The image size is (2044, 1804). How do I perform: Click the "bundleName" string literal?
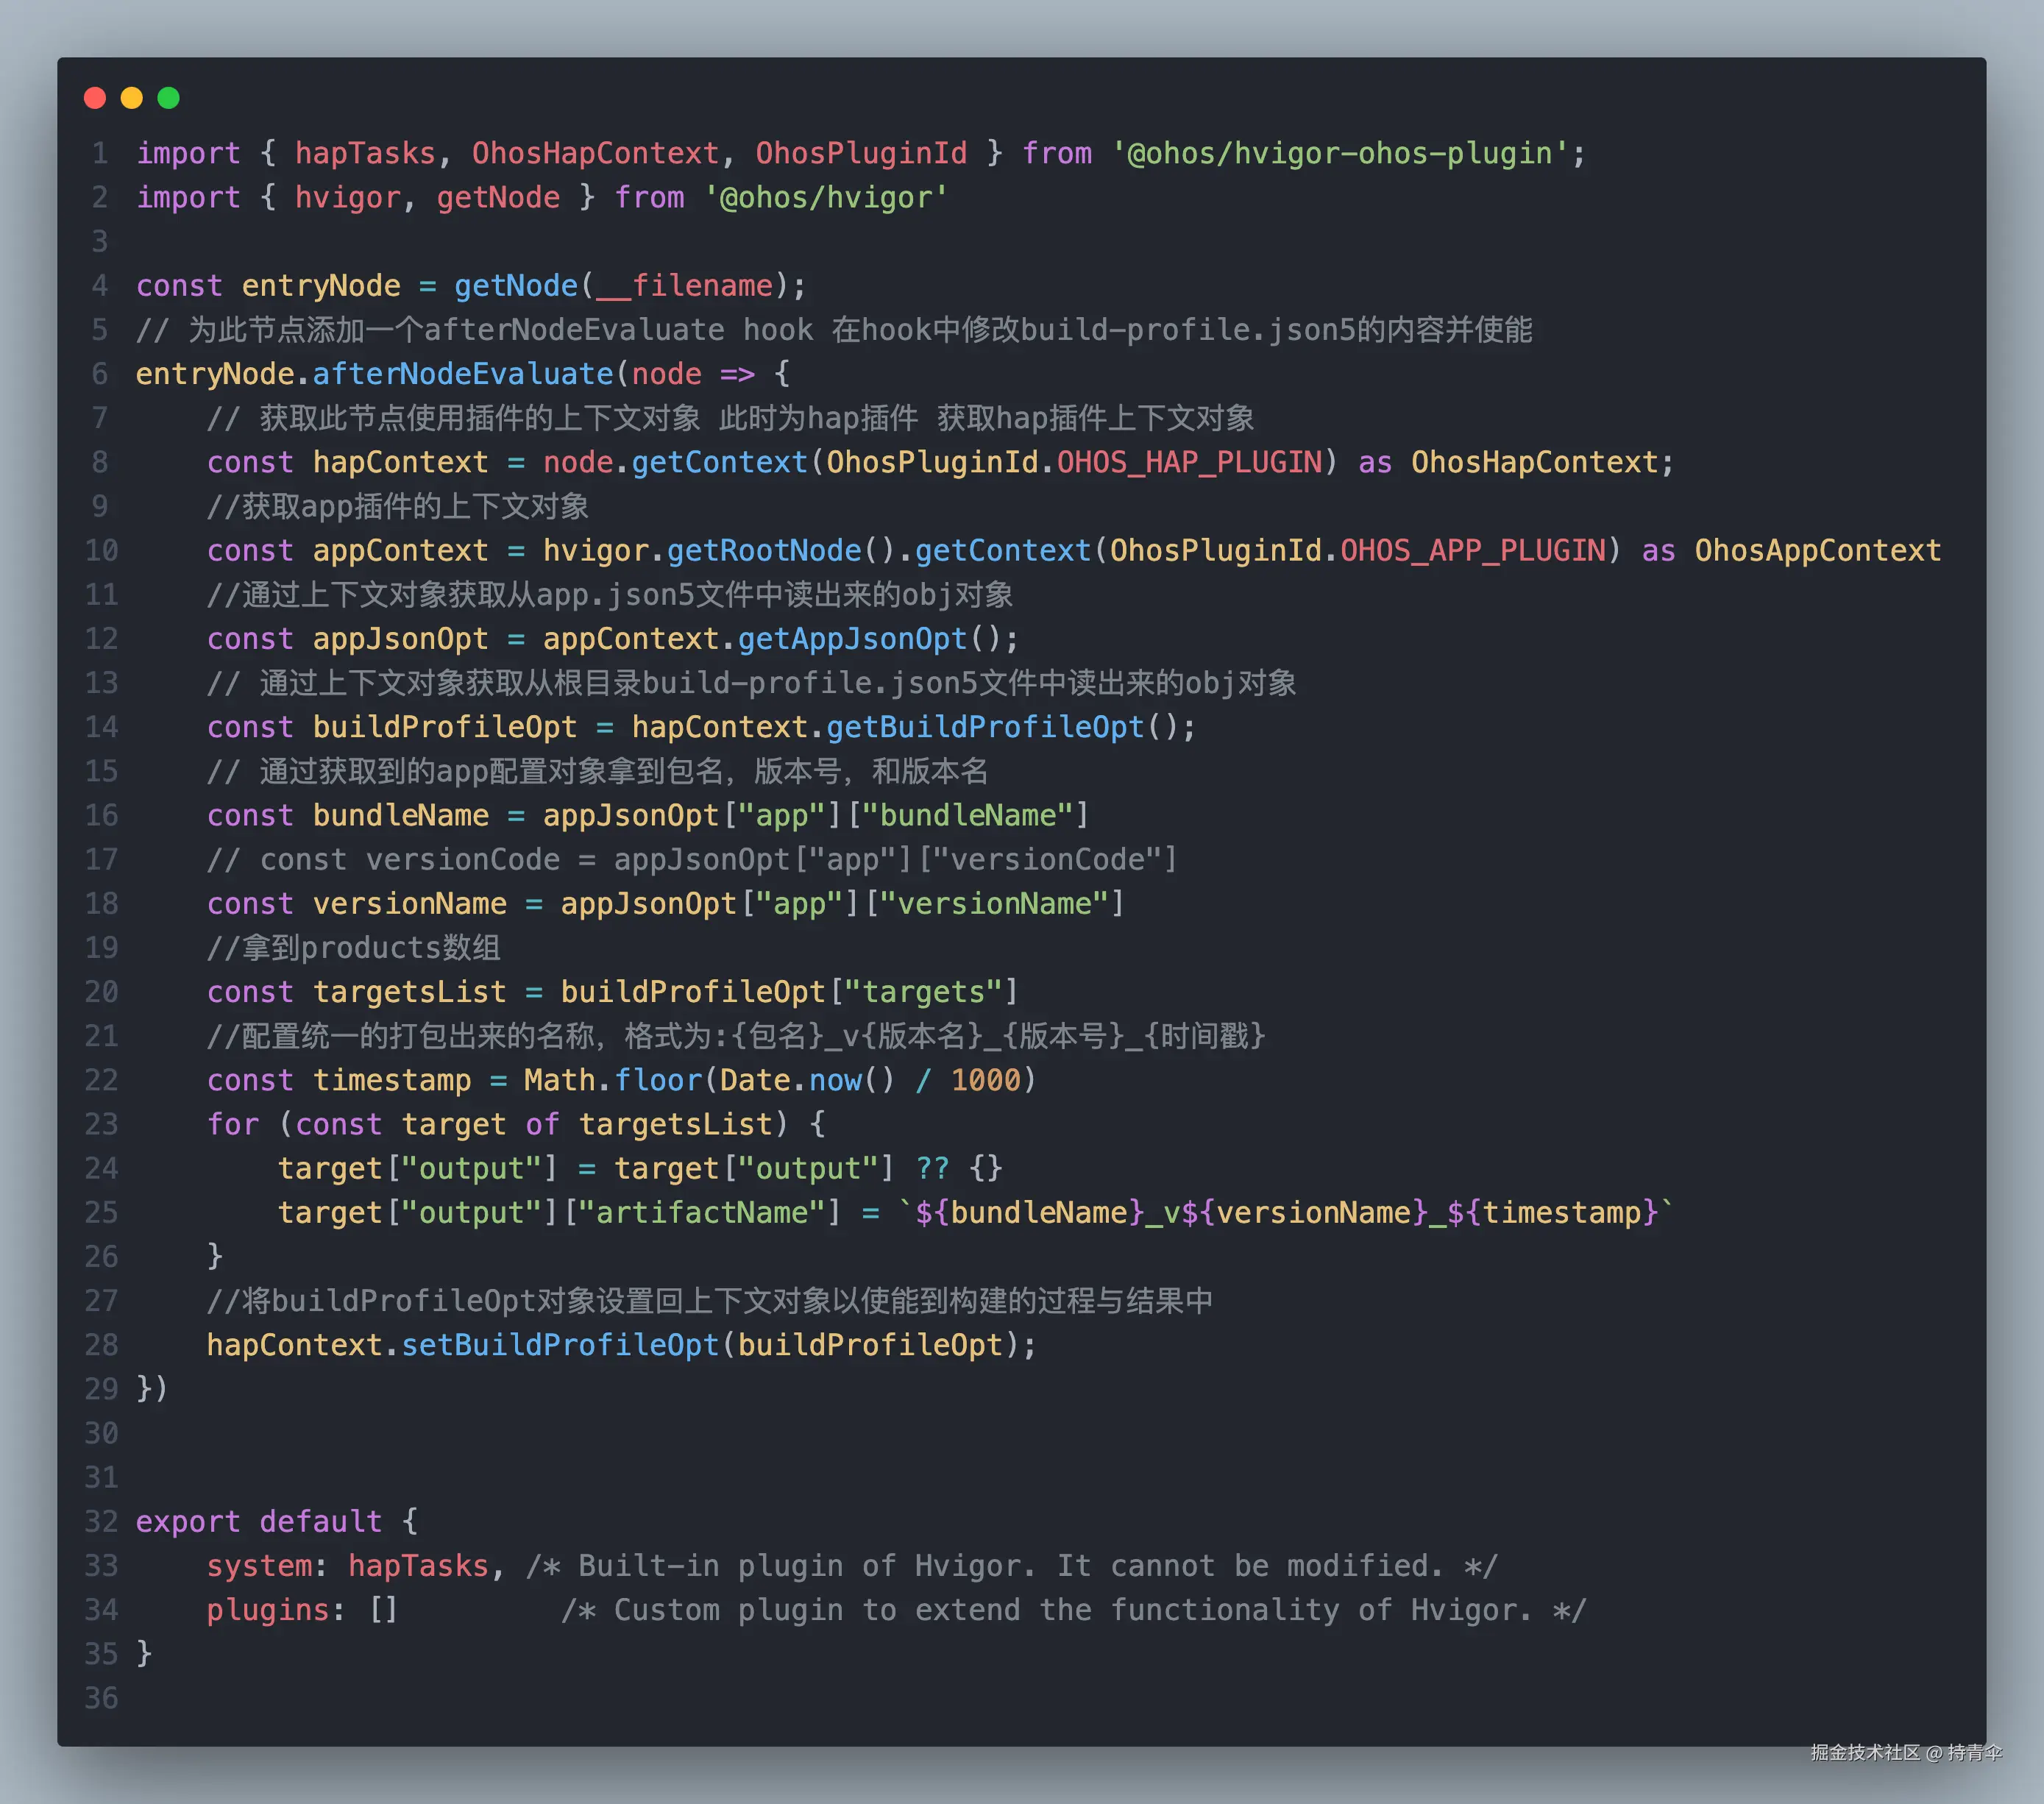click(968, 815)
